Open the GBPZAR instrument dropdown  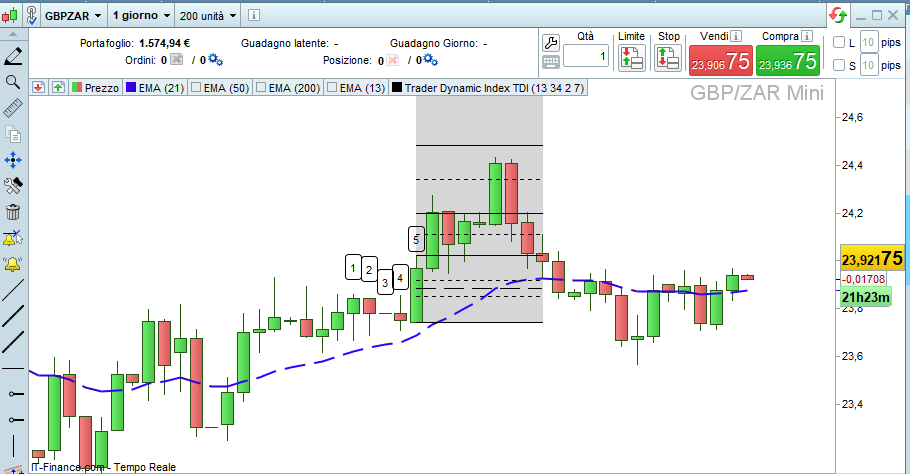(73, 16)
